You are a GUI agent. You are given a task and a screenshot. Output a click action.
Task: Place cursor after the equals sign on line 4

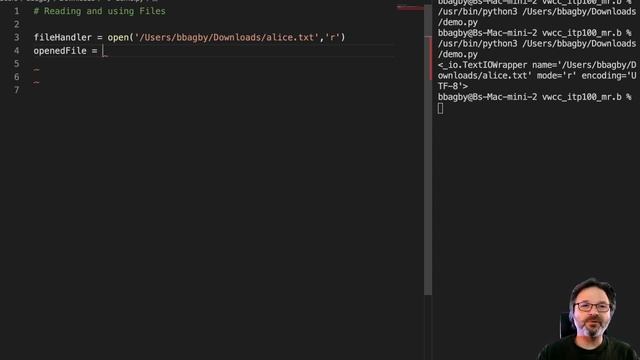[x=103, y=51]
